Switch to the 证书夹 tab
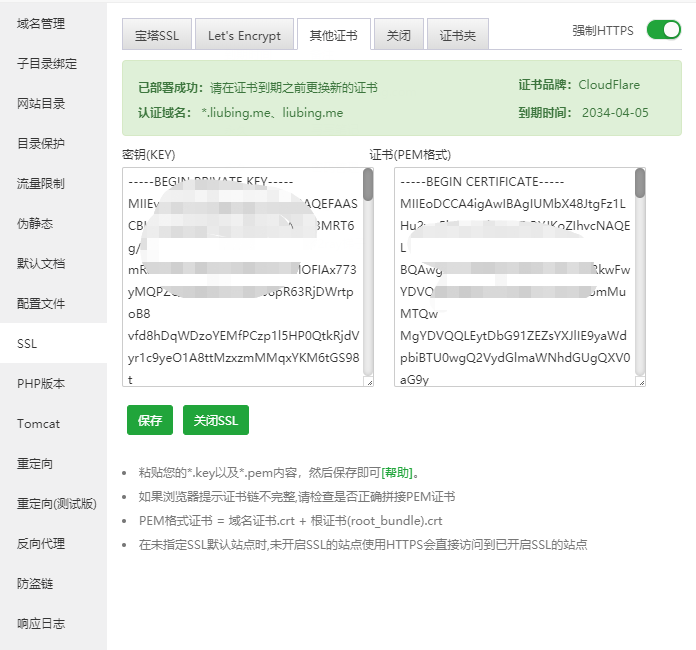This screenshot has height=650, width=696. tap(458, 36)
